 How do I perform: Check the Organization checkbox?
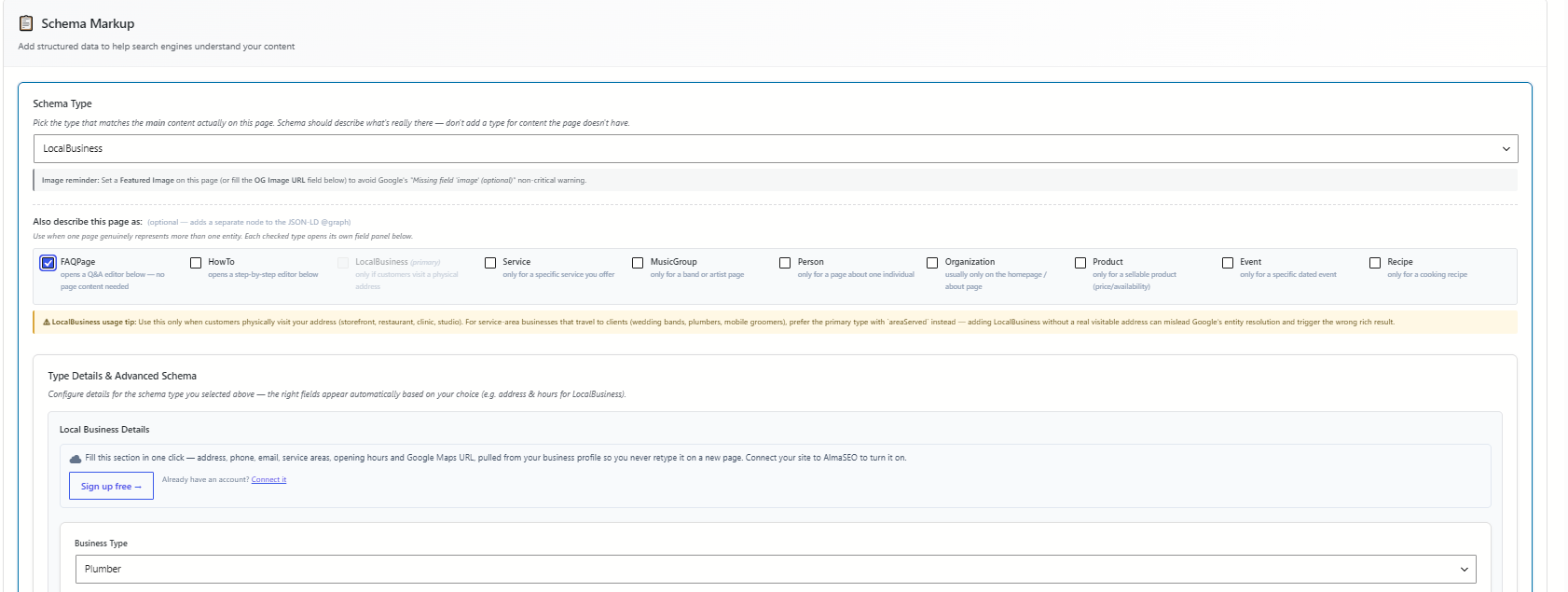click(933, 263)
